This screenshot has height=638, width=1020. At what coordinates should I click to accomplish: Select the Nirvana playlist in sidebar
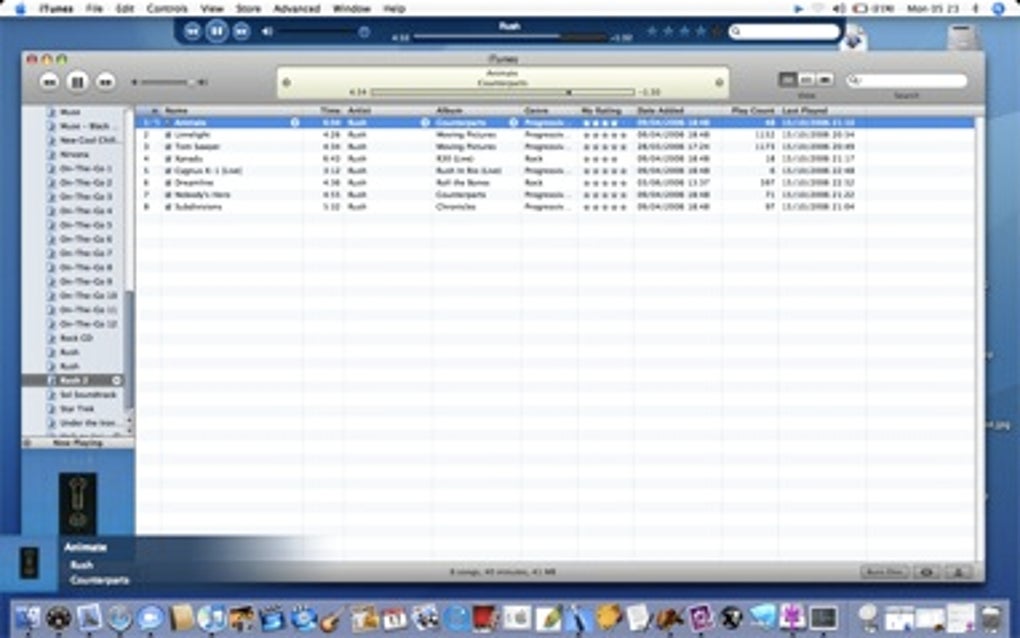tap(74, 155)
